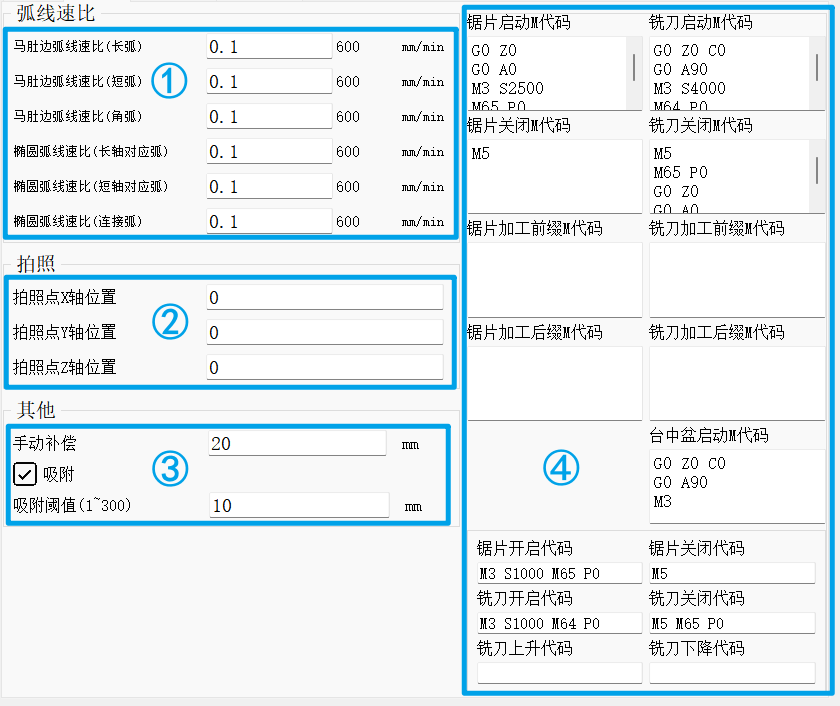
Task: Click the 锯片开启代码 input field
Action: (558, 573)
